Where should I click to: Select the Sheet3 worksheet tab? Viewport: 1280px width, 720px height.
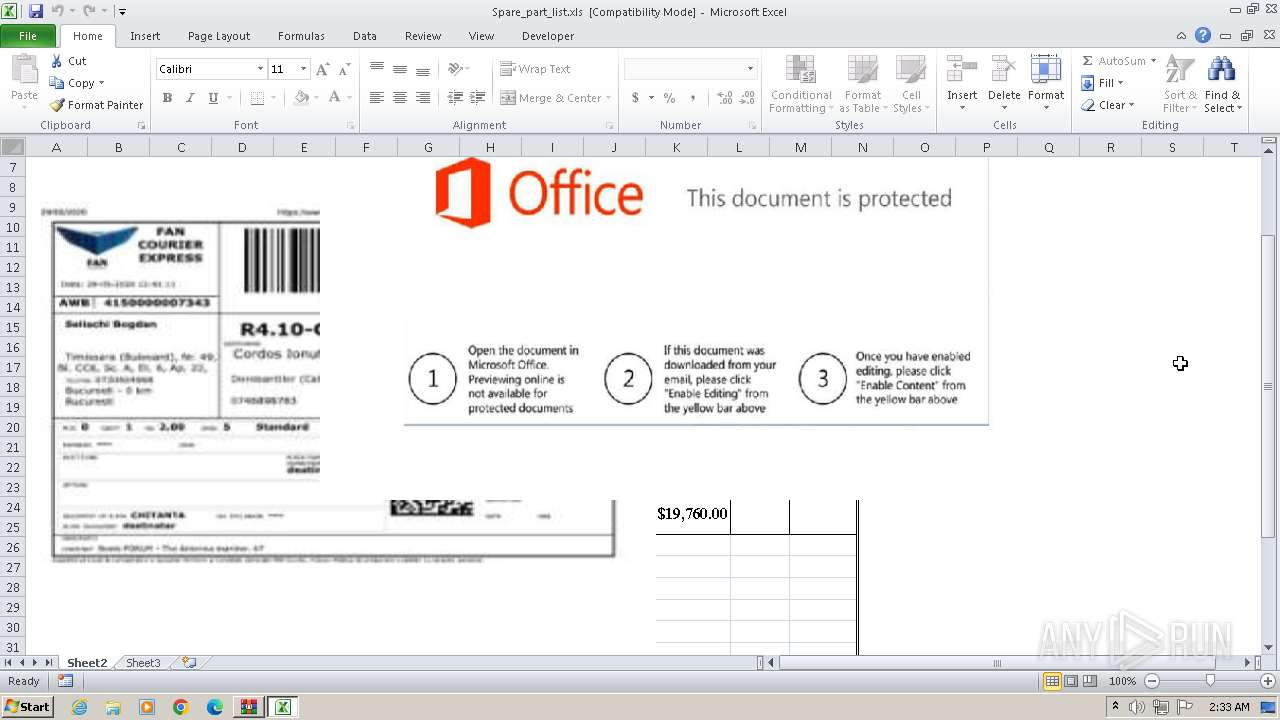click(x=143, y=663)
